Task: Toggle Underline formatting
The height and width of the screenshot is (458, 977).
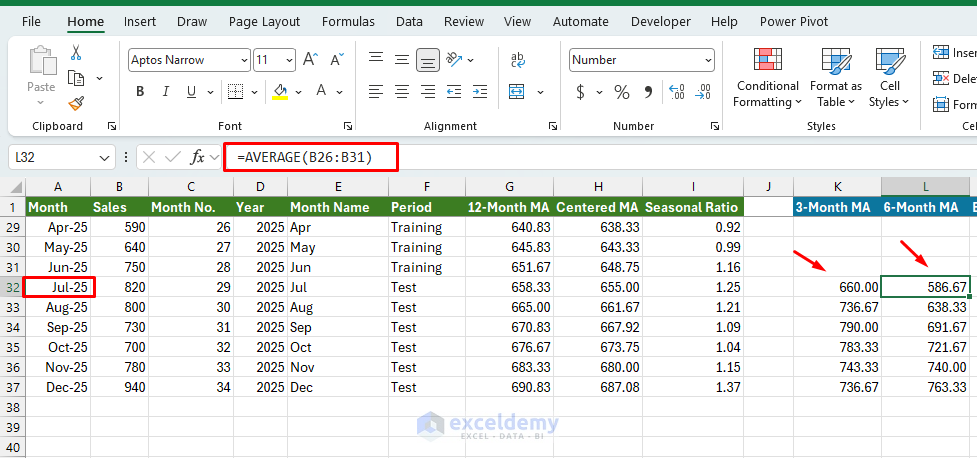Action: pyautogui.click(x=191, y=92)
